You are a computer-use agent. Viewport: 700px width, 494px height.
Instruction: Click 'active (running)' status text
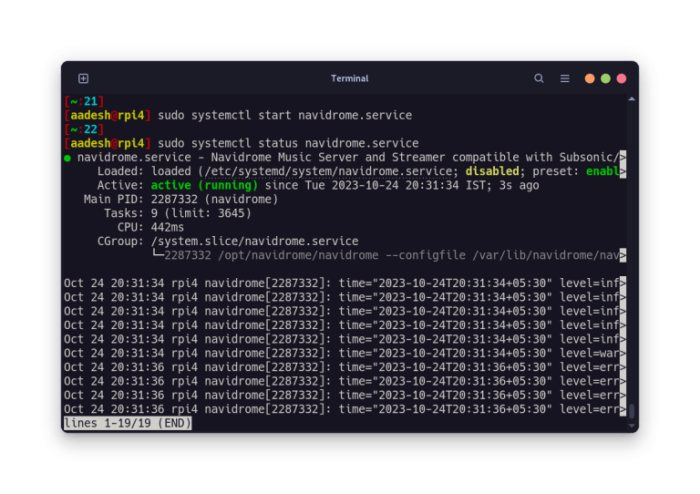204,185
